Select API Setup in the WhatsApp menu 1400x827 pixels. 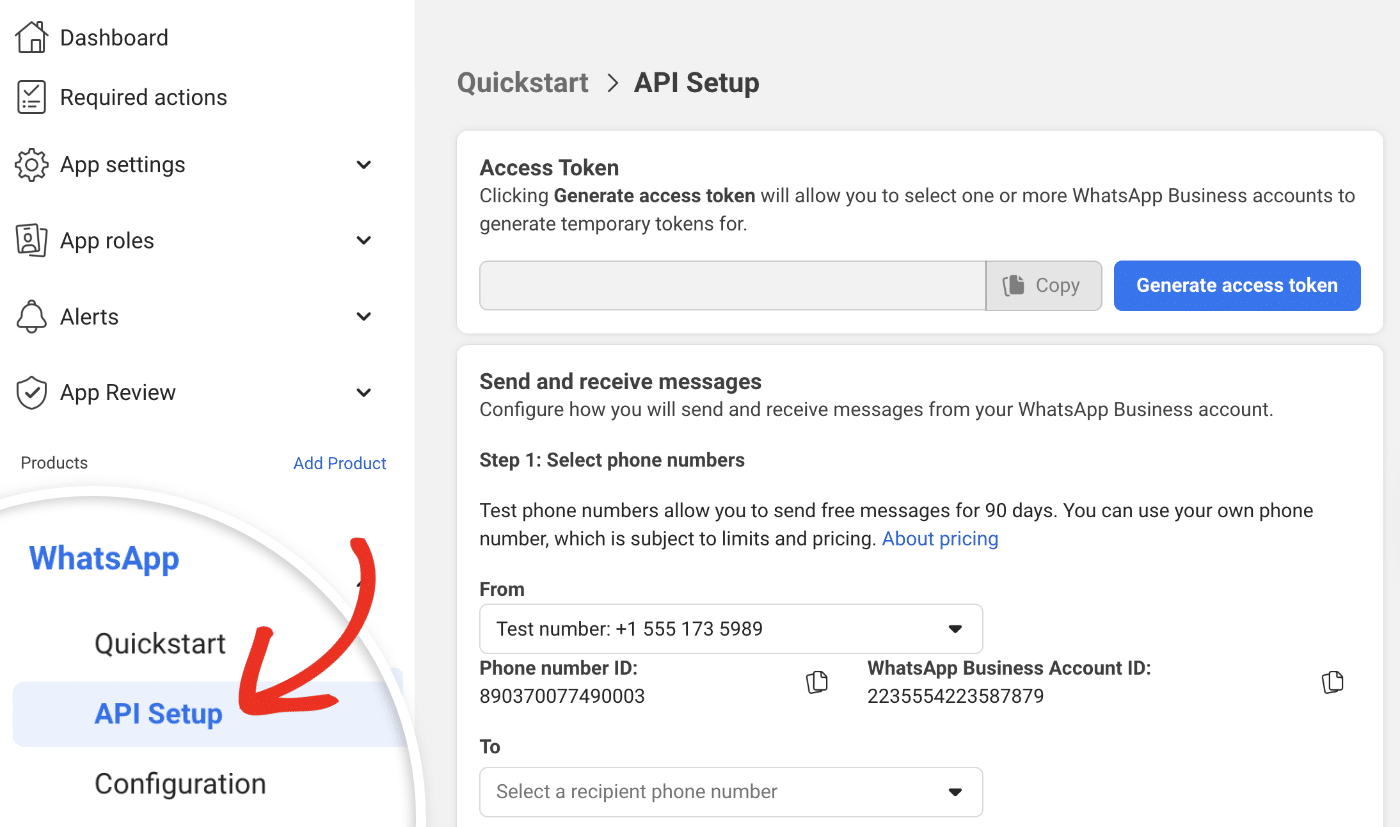click(159, 713)
